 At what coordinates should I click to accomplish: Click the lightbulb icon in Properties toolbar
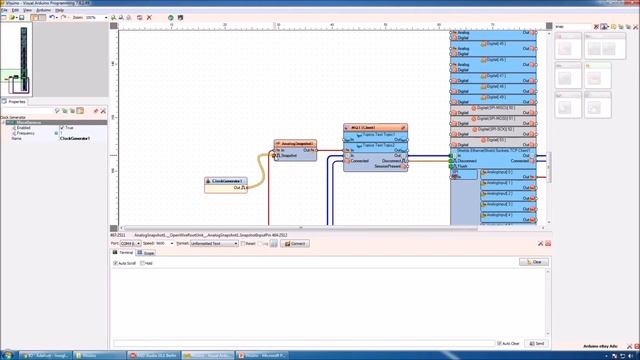57,111
